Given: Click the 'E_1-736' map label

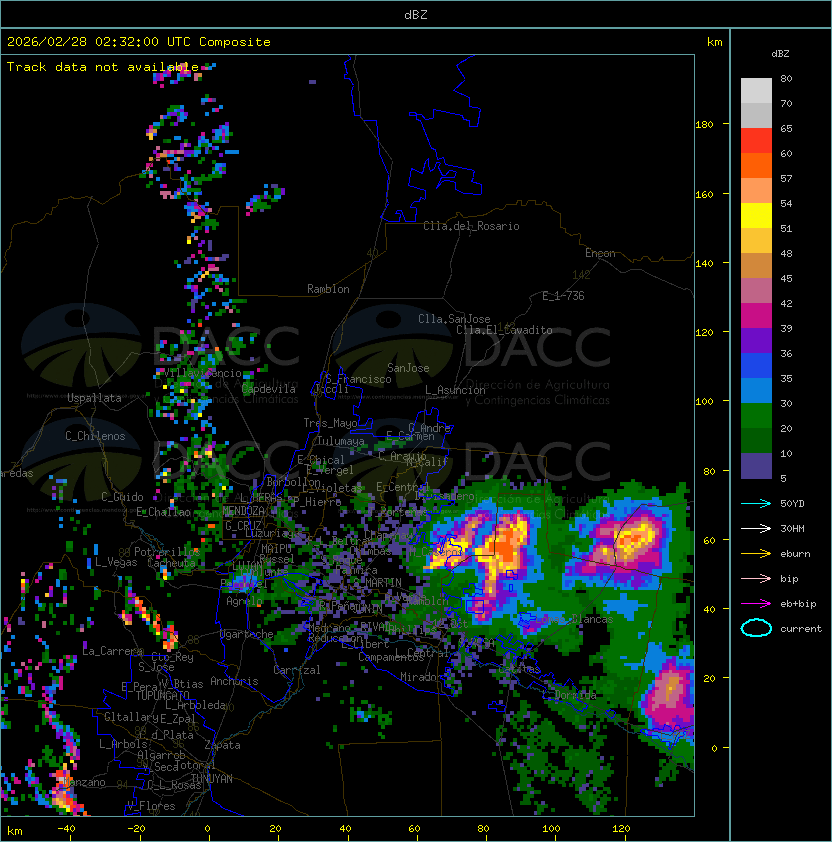Looking at the screenshot, I should pos(563,296).
